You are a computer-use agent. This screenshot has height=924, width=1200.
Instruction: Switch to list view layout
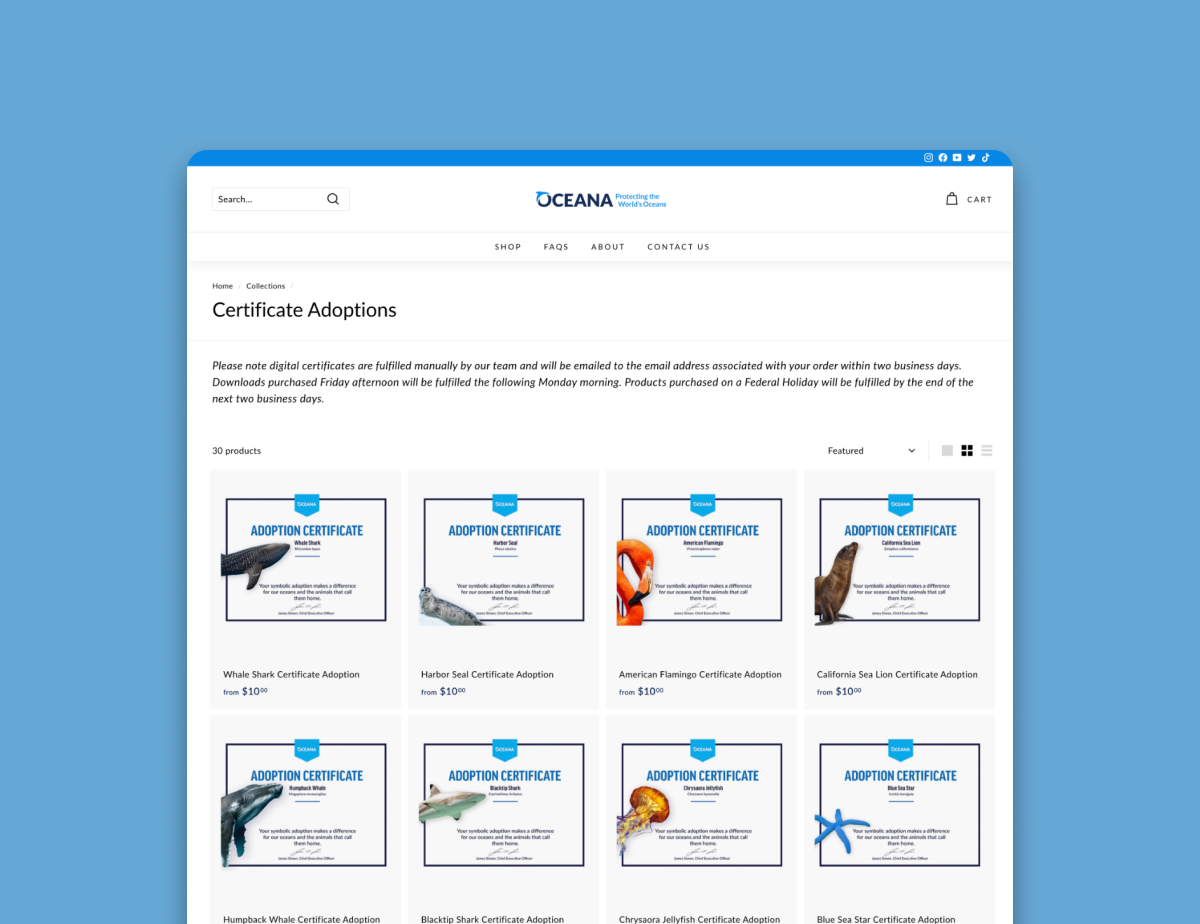987,451
